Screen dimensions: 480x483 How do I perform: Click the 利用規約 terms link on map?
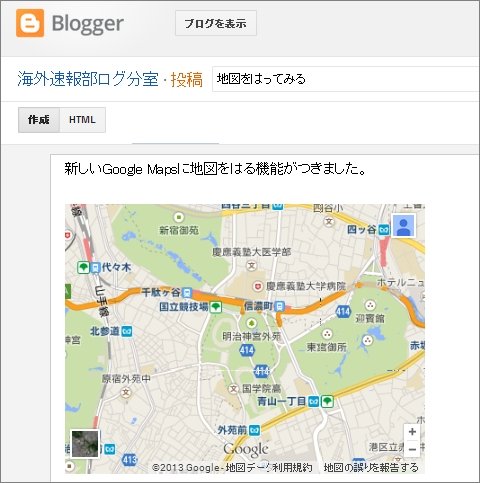click(293, 468)
